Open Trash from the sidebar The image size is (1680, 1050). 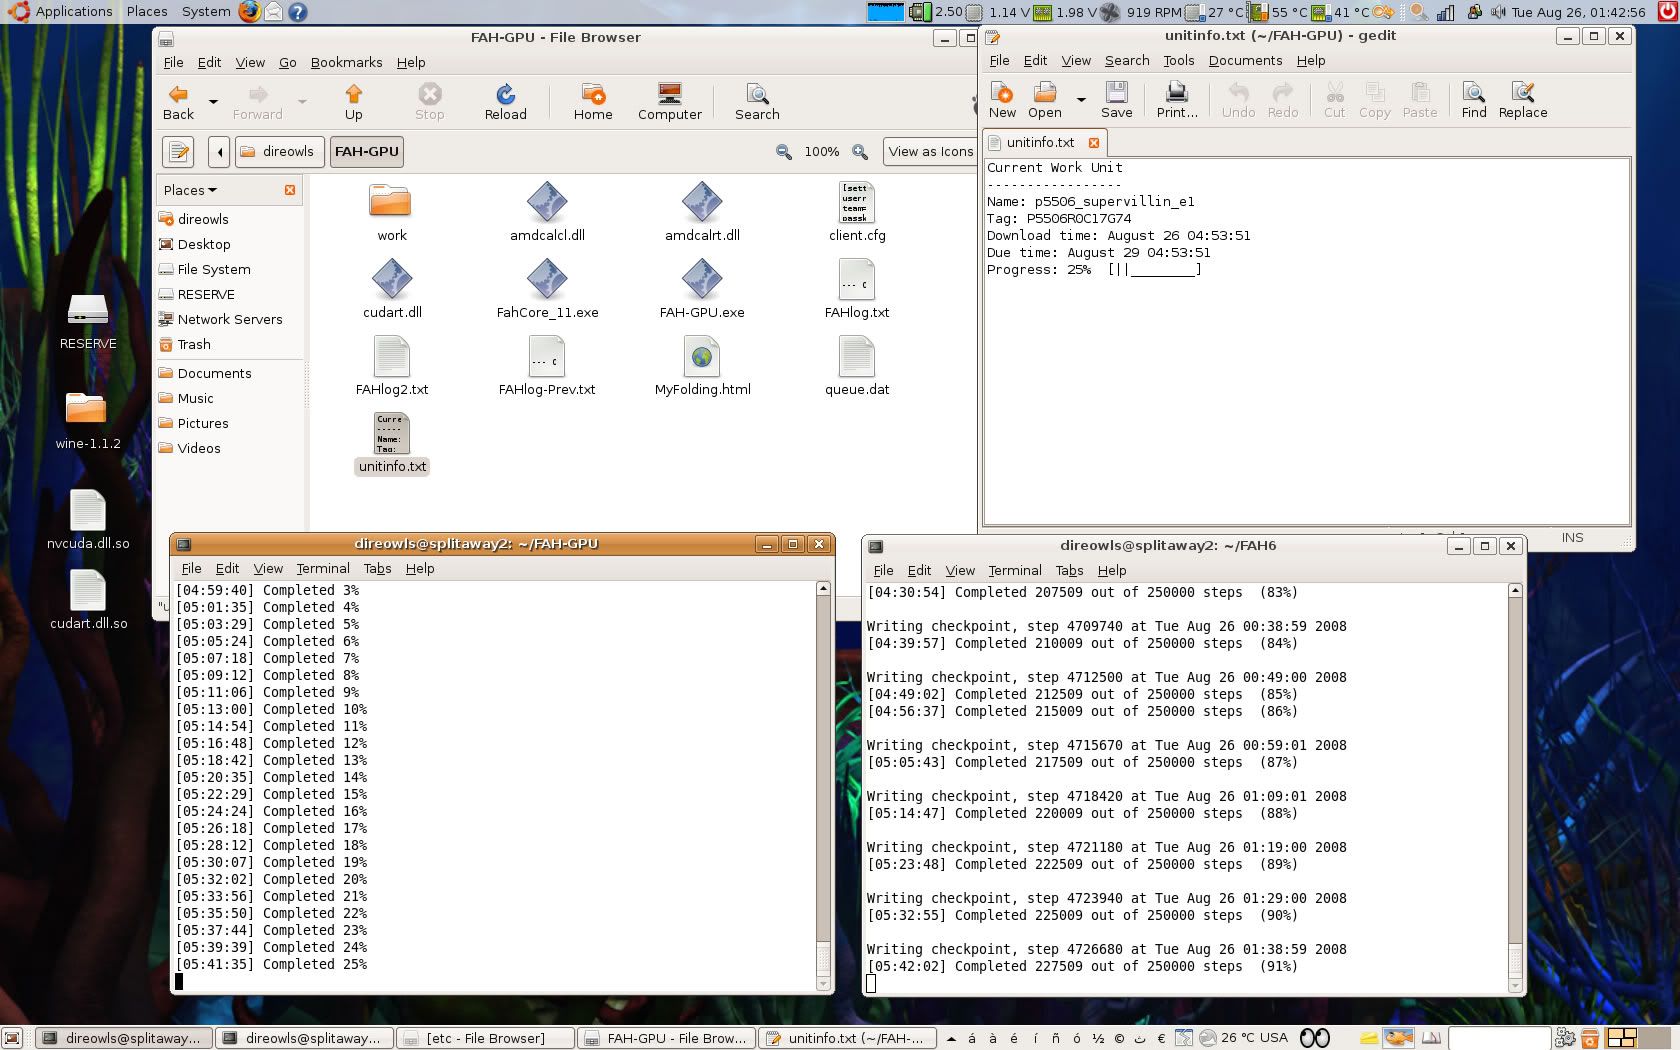pyautogui.click(x=185, y=344)
